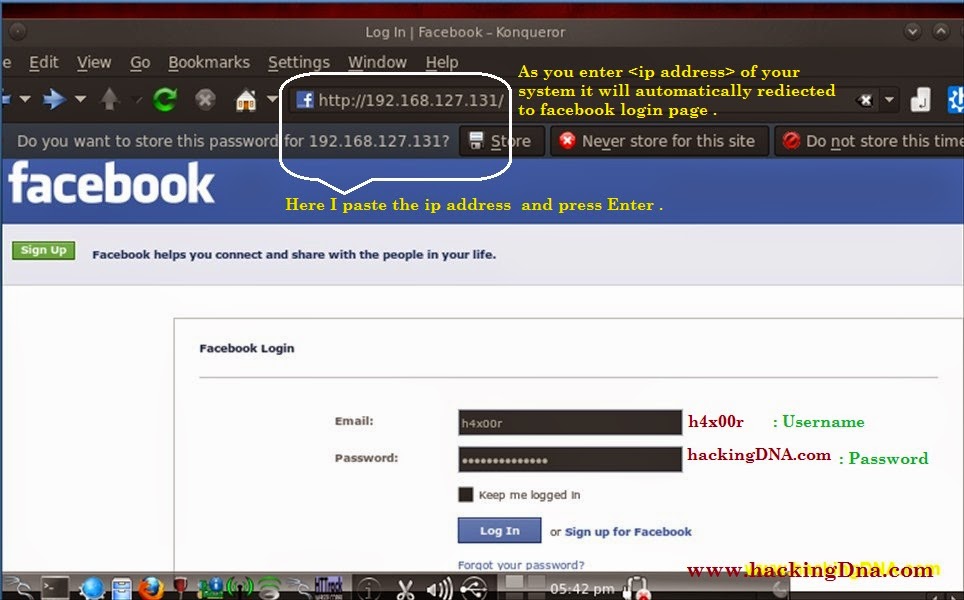Follow the Sign up for Facebook link
964x600 pixels.
click(628, 532)
